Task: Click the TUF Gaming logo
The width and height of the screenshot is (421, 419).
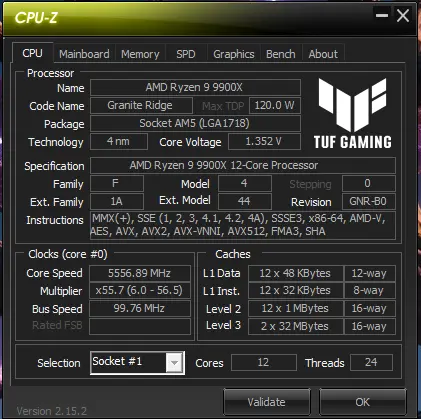Action: tap(353, 113)
